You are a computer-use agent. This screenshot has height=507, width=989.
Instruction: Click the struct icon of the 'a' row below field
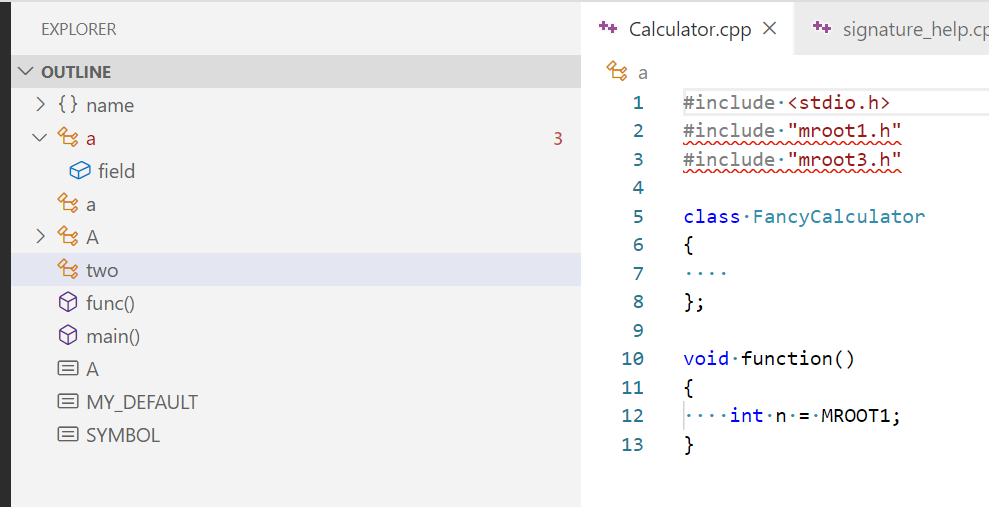pyautogui.click(x=67, y=204)
